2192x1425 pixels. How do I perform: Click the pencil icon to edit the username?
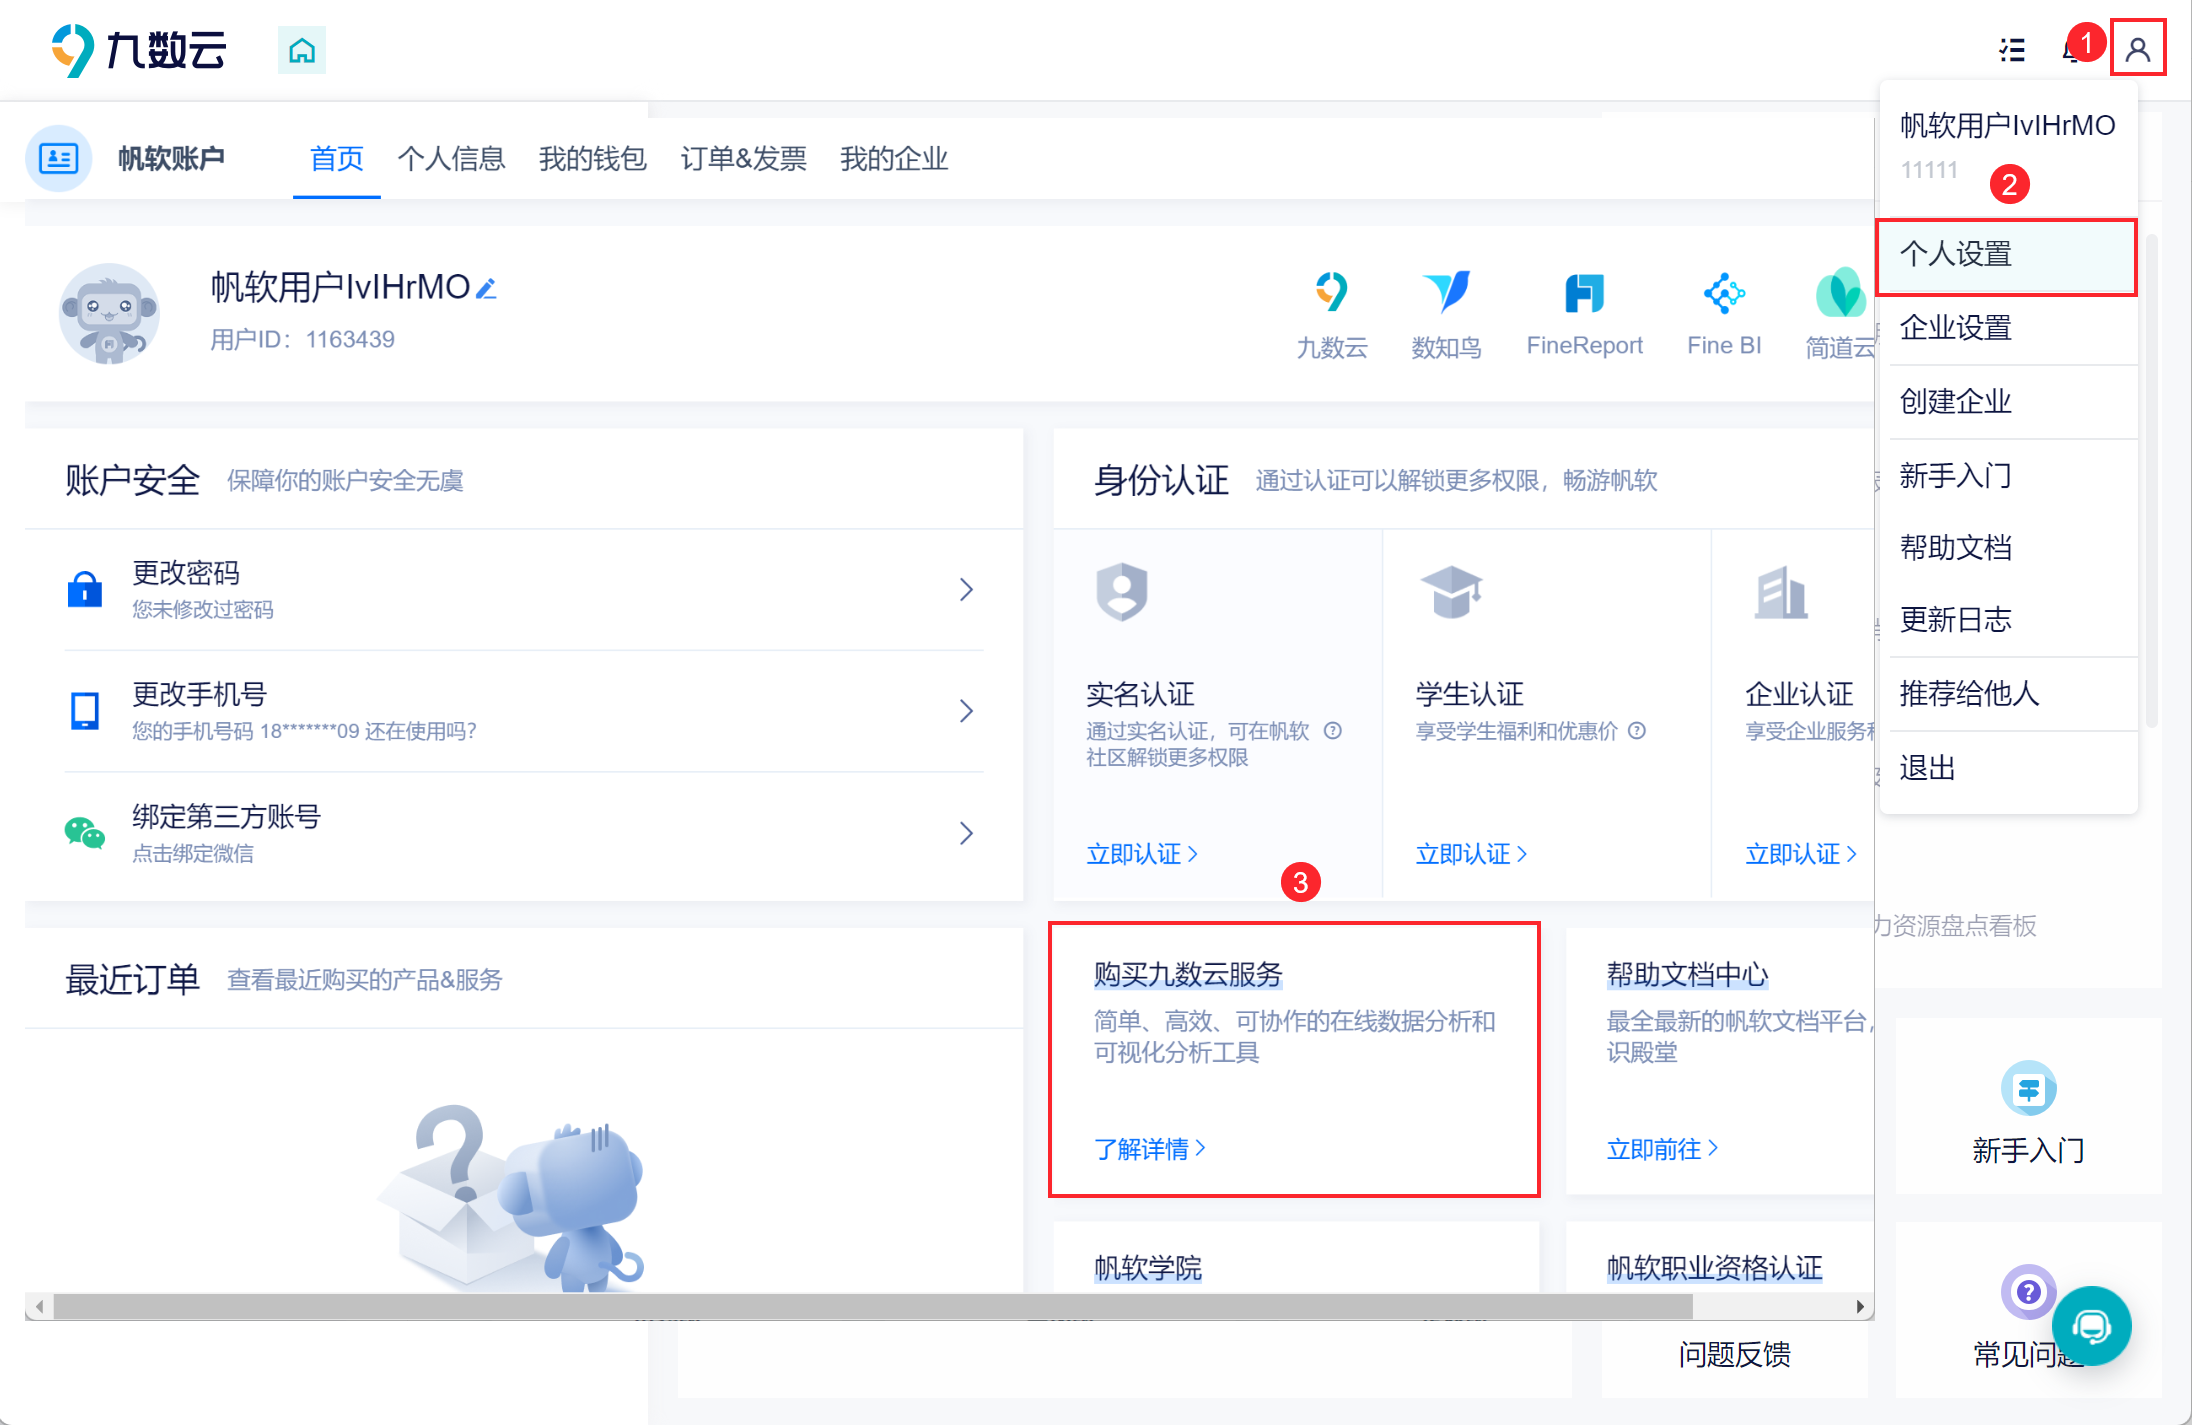click(487, 288)
